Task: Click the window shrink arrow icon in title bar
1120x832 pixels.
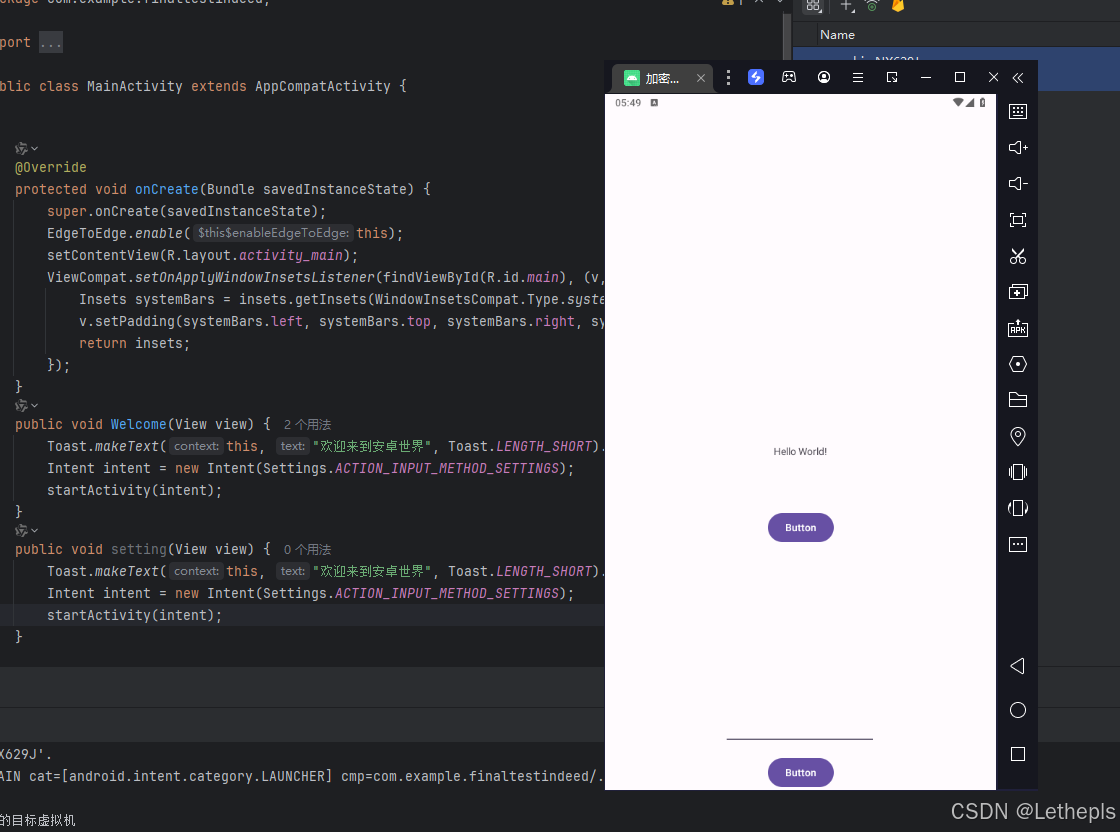Action: 892,77
